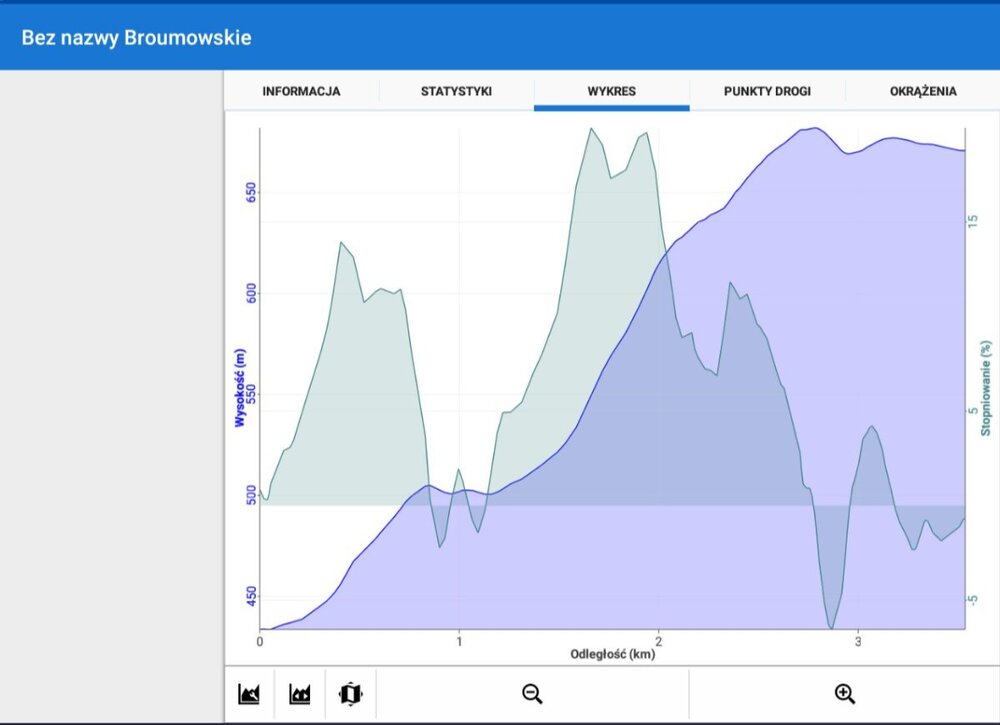Show the Okrążenia tab
The height and width of the screenshot is (725, 1000).
(x=922, y=91)
